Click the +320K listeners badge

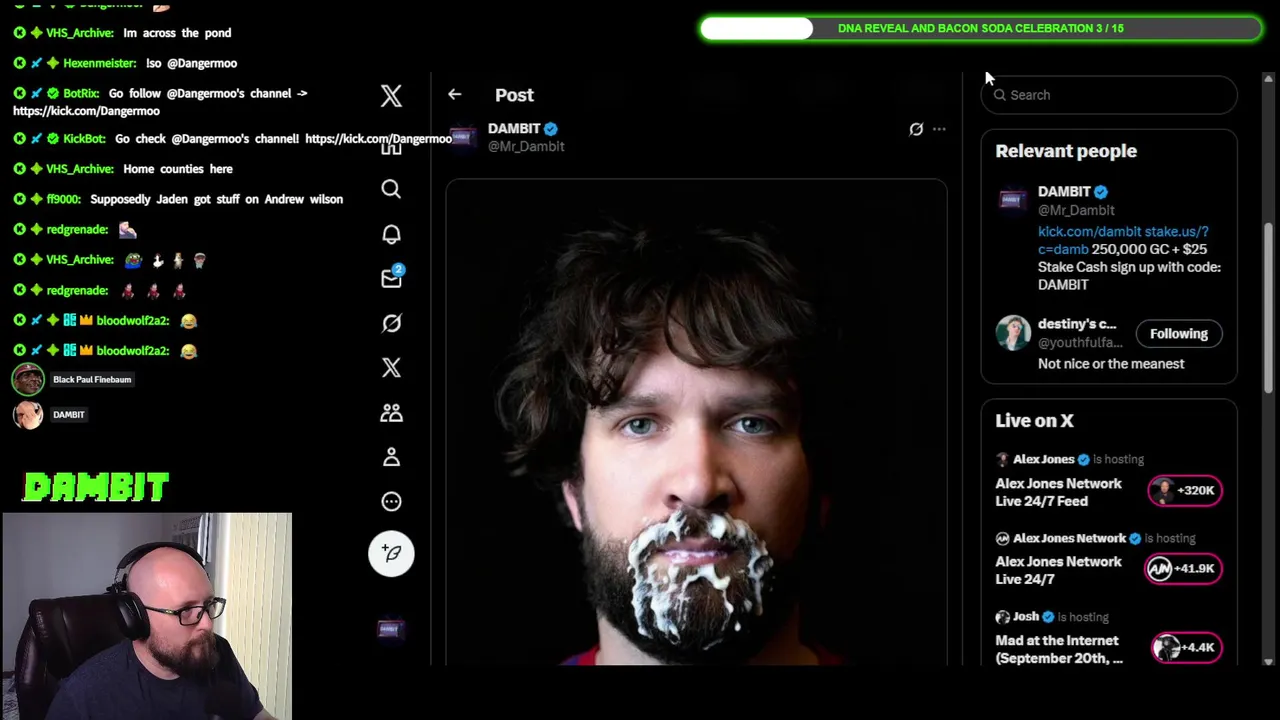[1184, 490]
